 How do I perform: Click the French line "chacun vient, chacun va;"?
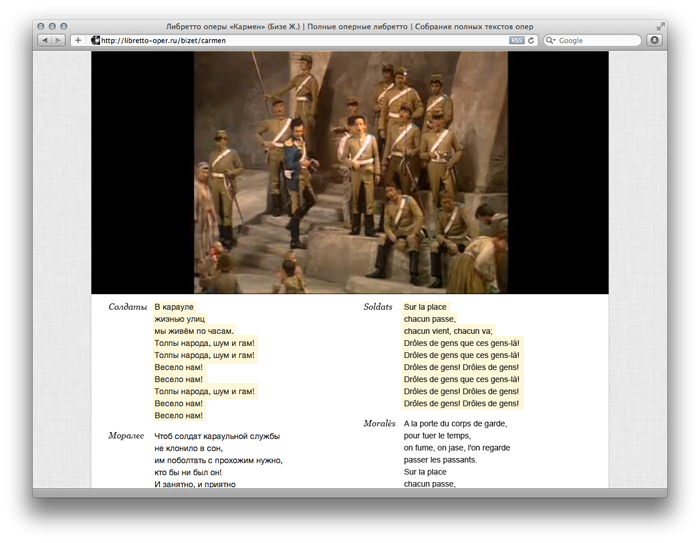(x=448, y=331)
